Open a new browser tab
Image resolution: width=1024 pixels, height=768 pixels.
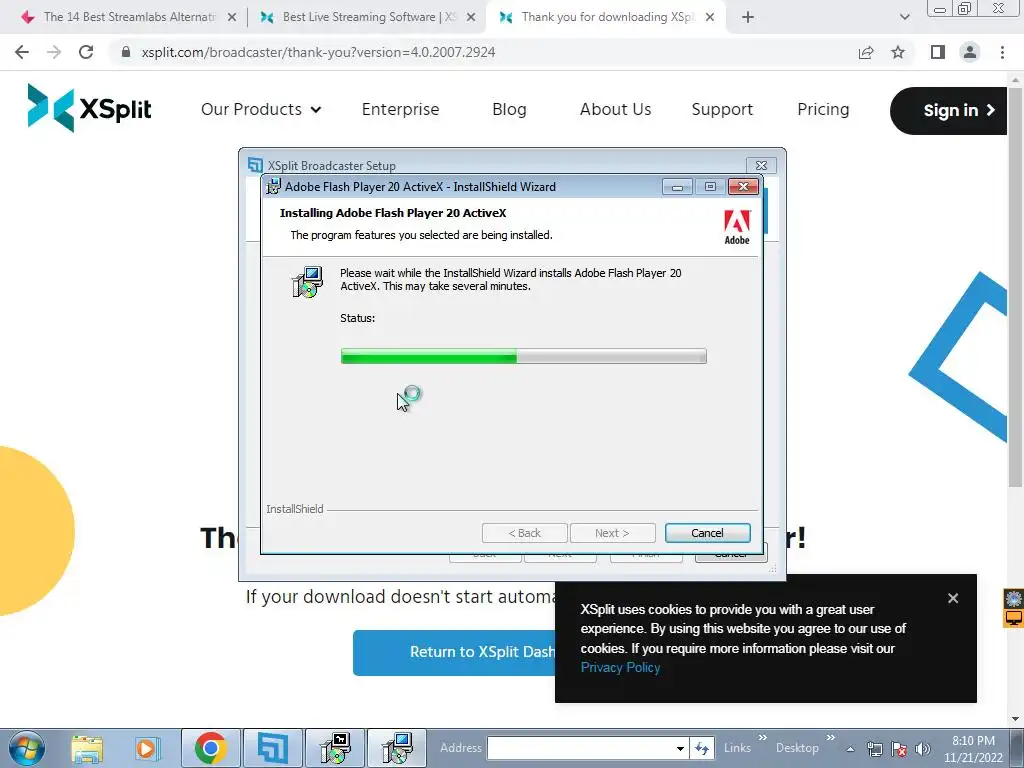click(x=748, y=17)
